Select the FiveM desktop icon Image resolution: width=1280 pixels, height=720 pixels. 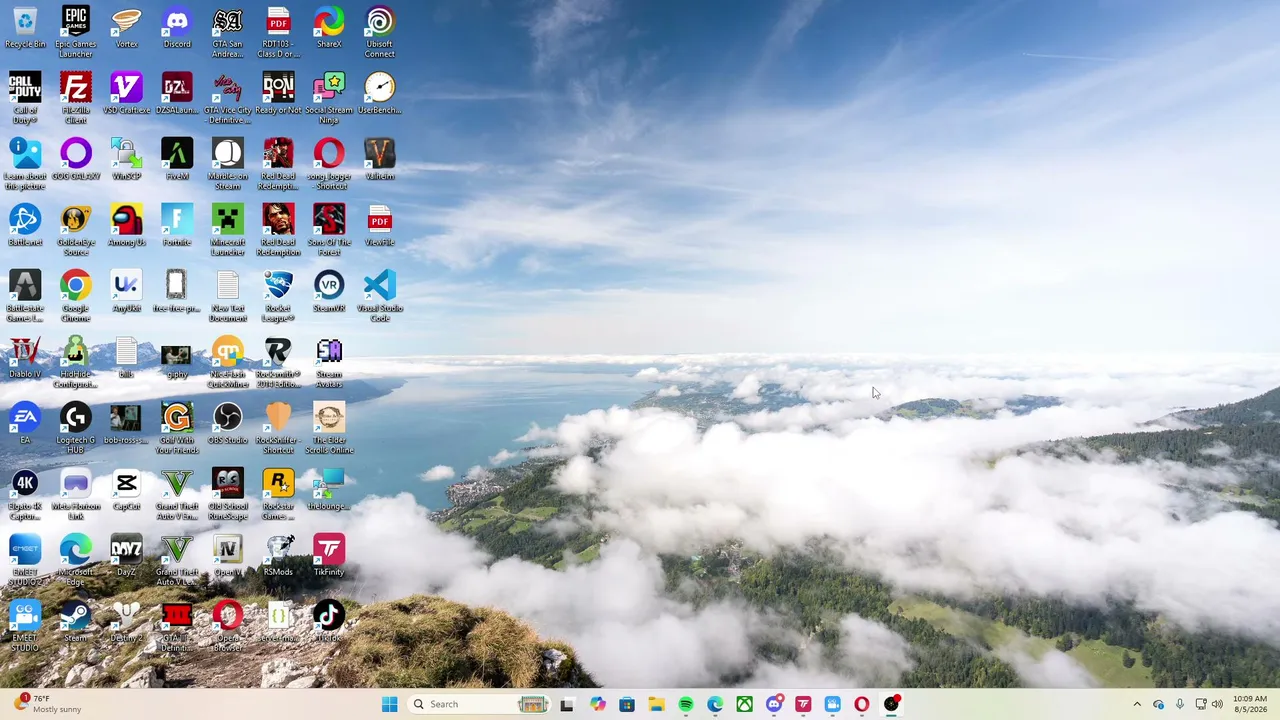177,160
